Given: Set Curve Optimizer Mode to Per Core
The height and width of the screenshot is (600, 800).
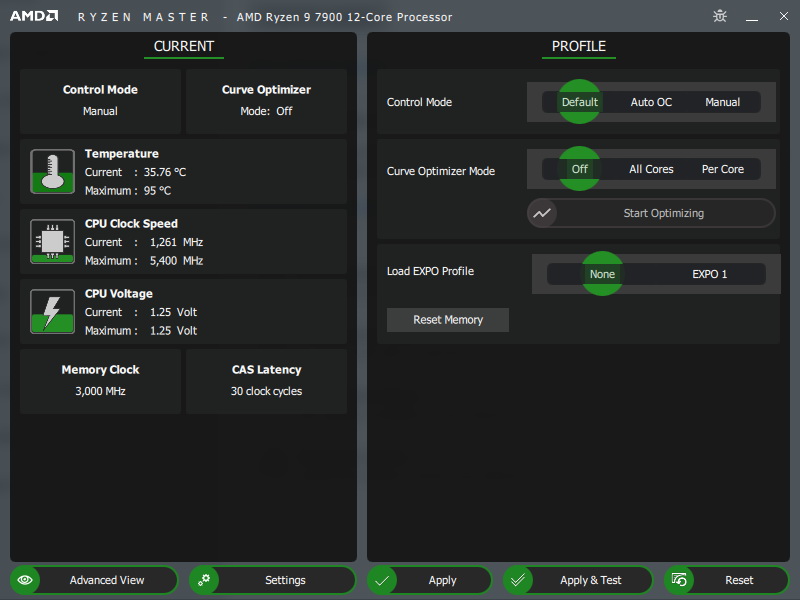Looking at the screenshot, I should click(x=722, y=169).
